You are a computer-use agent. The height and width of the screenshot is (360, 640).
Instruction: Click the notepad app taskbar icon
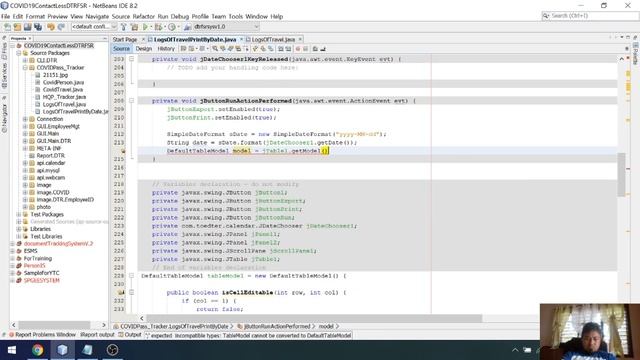[x=87, y=350]
